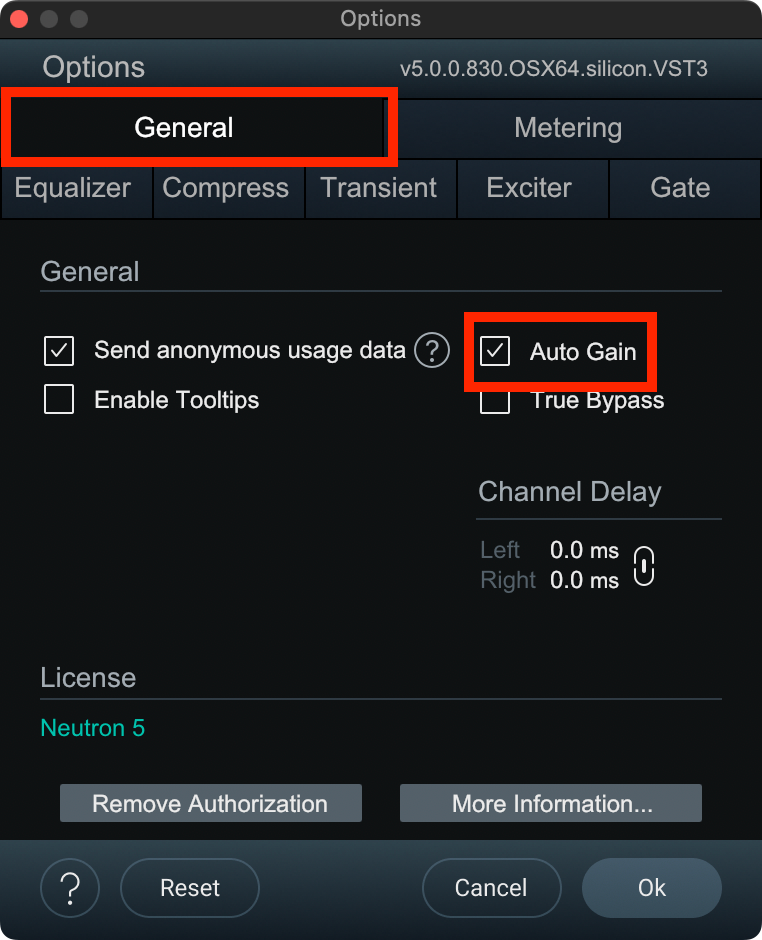762x940 pixels.
Task: Toggle the channel delay link icon
Action: [x=645, y=566]
